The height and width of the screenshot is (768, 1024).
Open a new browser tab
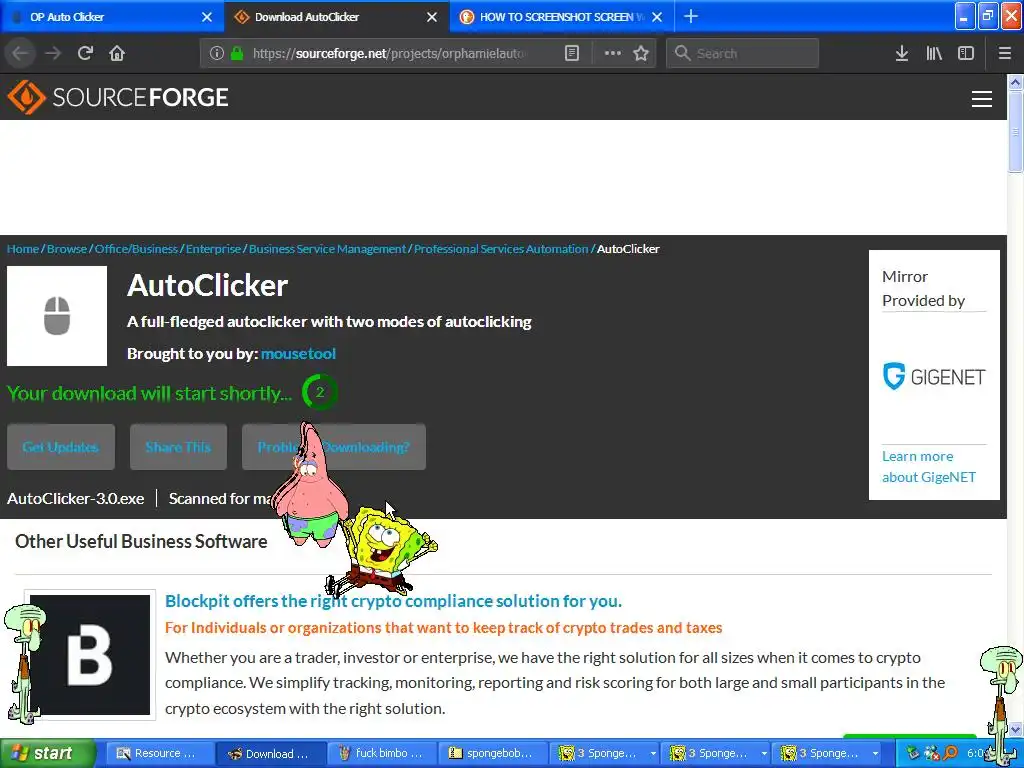[x=690, y=16]
